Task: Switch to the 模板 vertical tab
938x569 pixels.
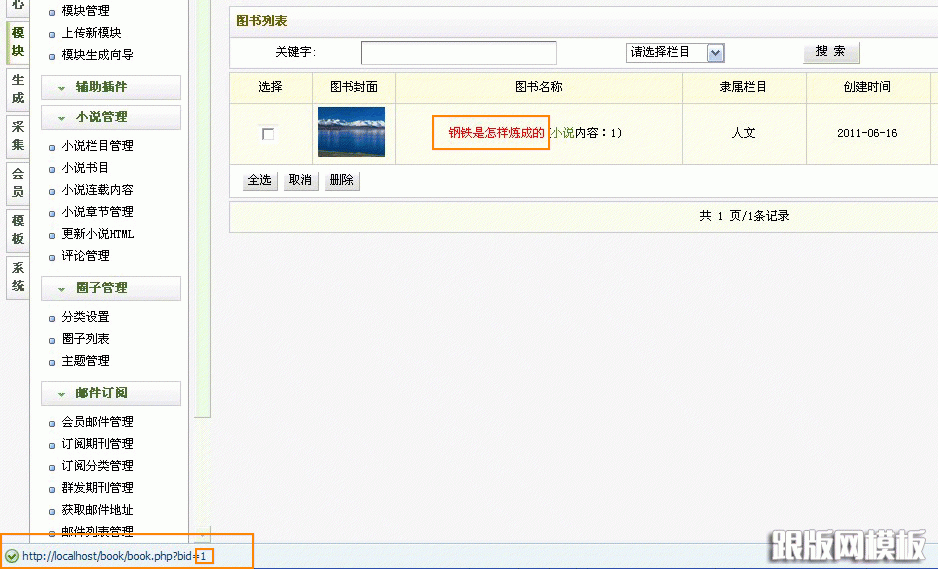Action: 17,230
